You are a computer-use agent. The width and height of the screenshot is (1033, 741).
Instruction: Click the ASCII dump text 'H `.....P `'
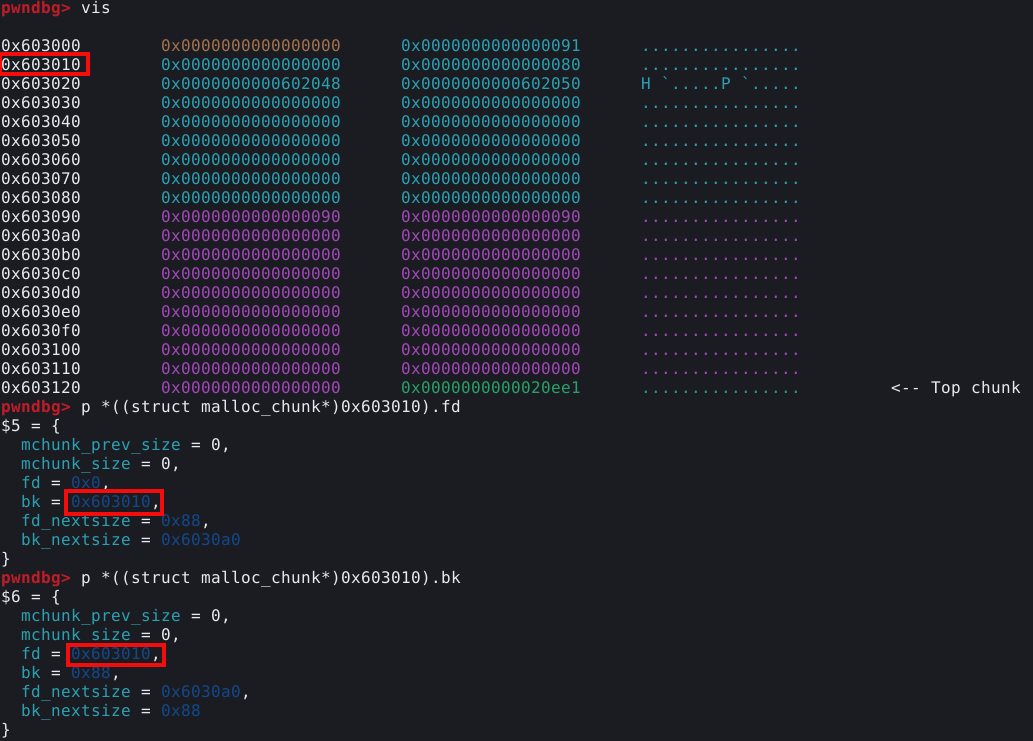point(719,84)
